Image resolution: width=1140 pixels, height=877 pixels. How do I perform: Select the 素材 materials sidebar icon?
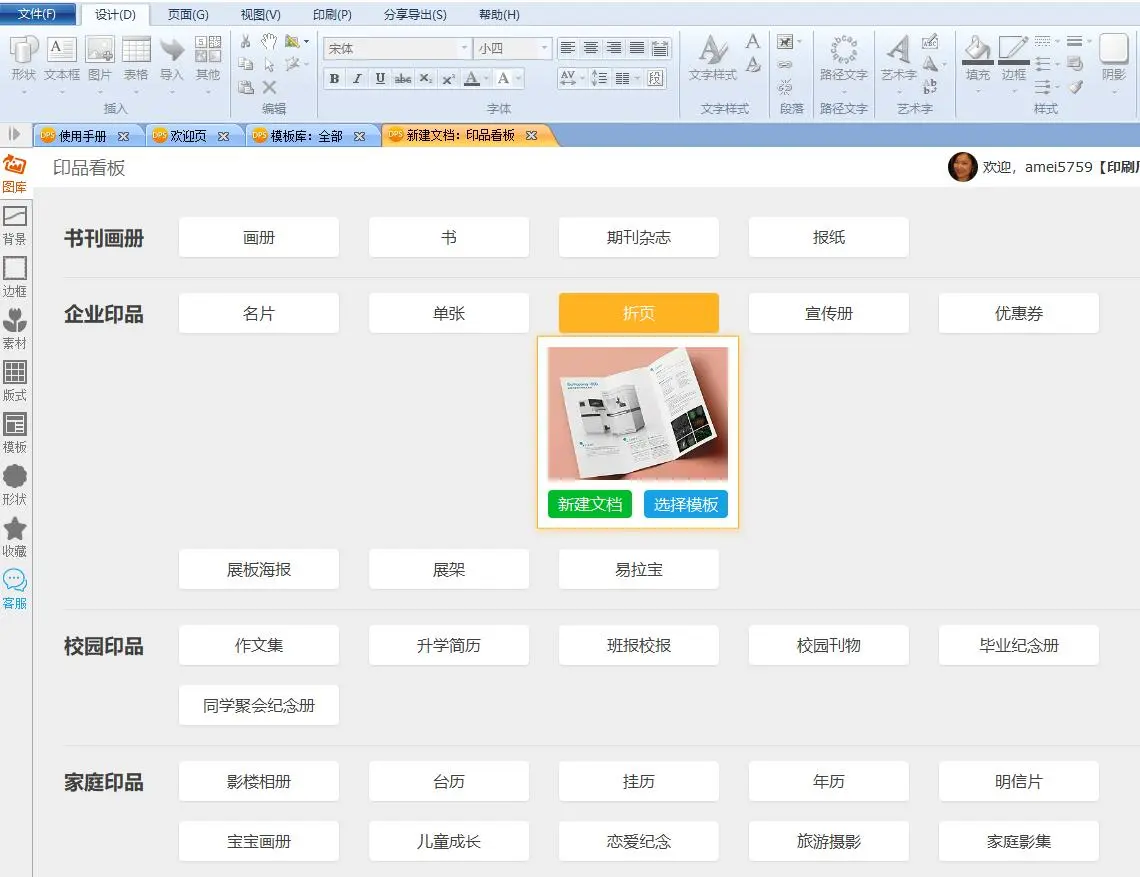(15, 328)
